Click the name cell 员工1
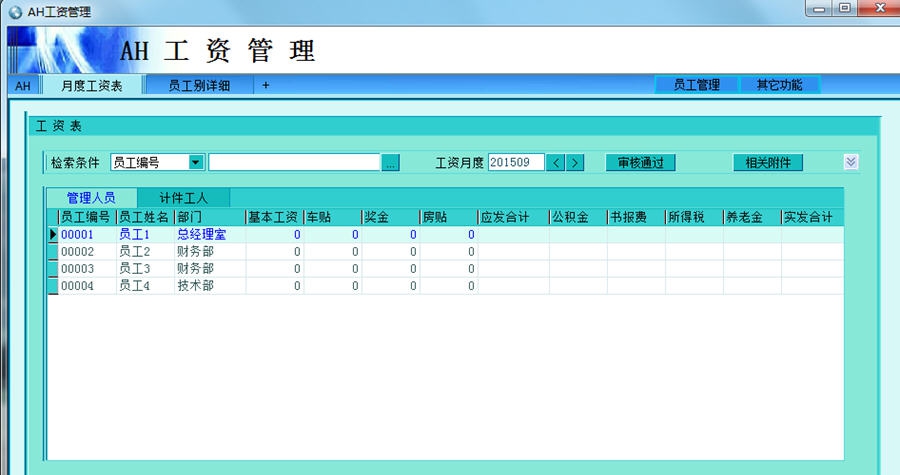Image resolution: width=900 pixels, height=475 pixels. [145, 234]
